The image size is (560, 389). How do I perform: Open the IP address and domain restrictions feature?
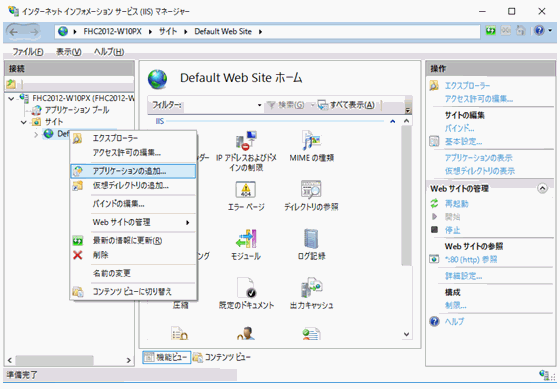(246, 151)
